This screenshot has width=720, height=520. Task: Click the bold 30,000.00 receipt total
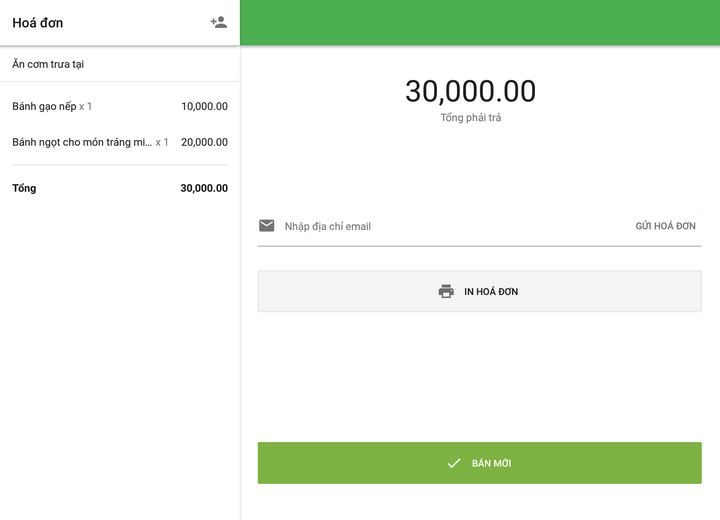coord(204,188)
